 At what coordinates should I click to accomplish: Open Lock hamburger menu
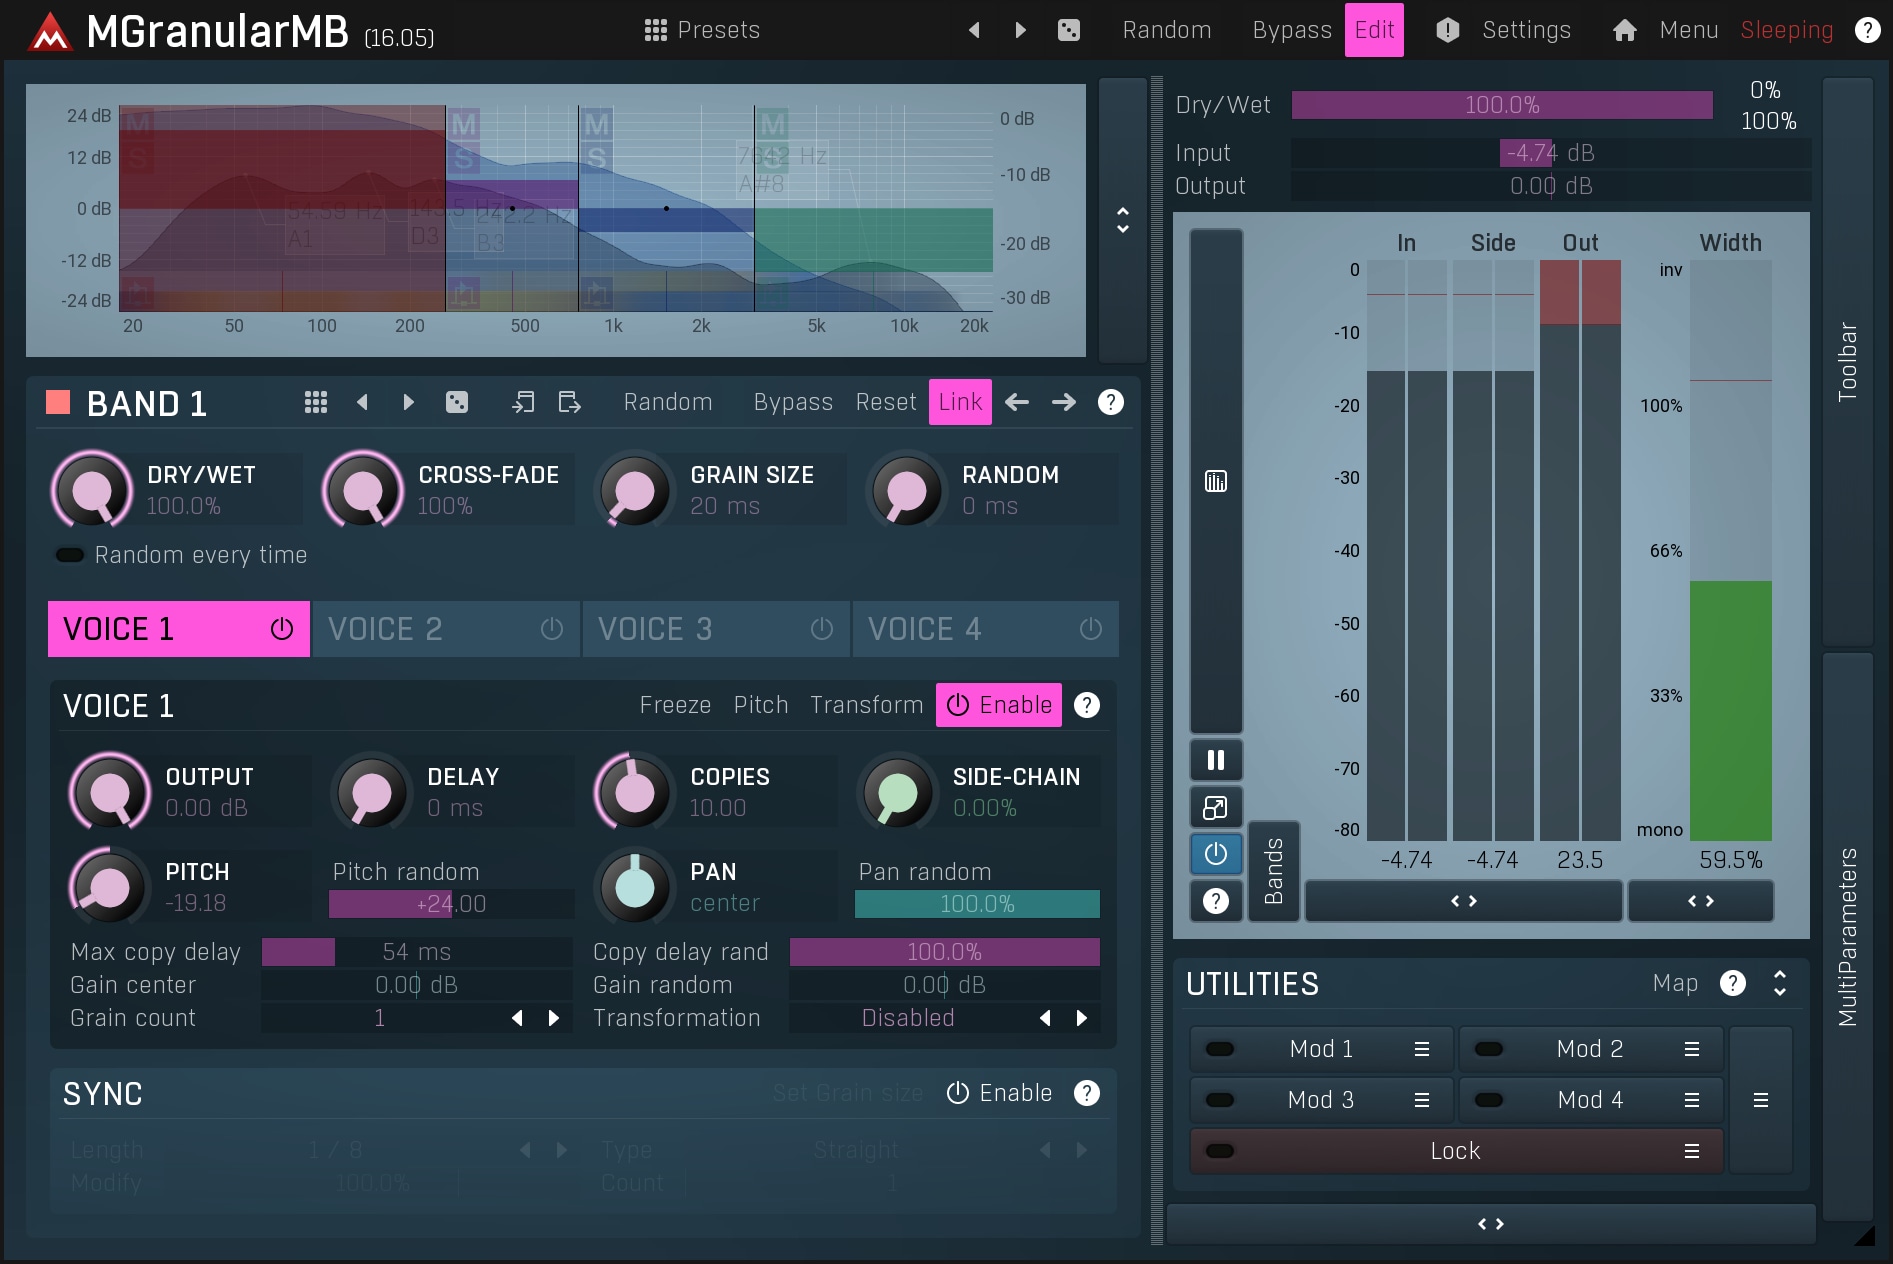tap(1692, 1151)
